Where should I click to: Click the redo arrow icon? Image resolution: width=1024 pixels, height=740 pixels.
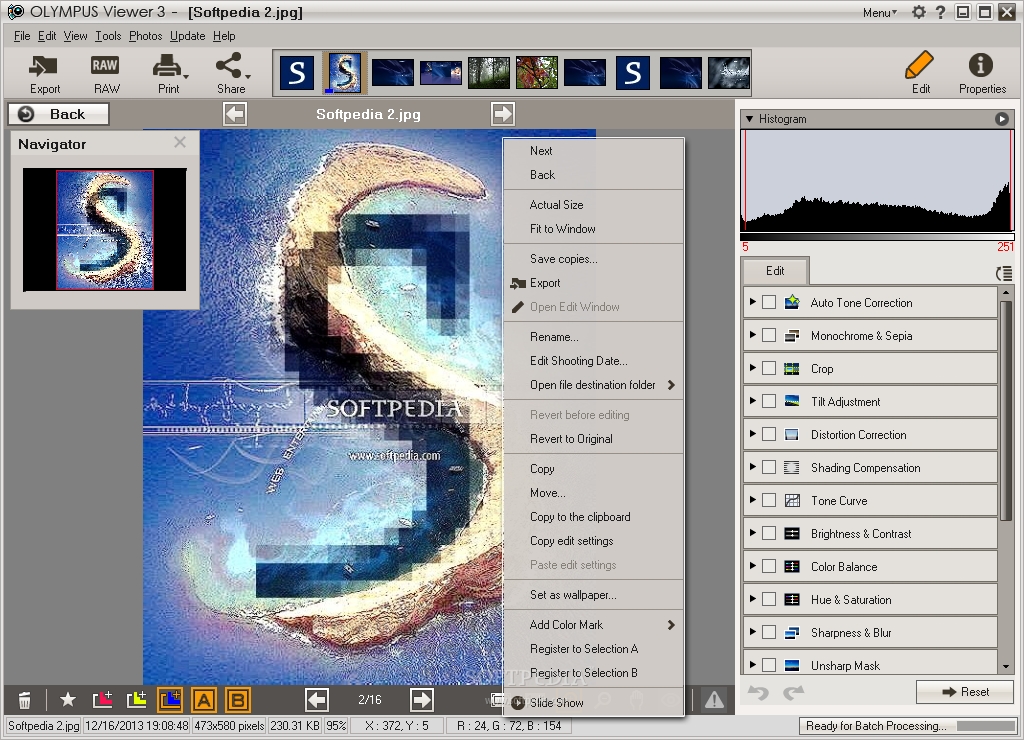tap(793, 692)
